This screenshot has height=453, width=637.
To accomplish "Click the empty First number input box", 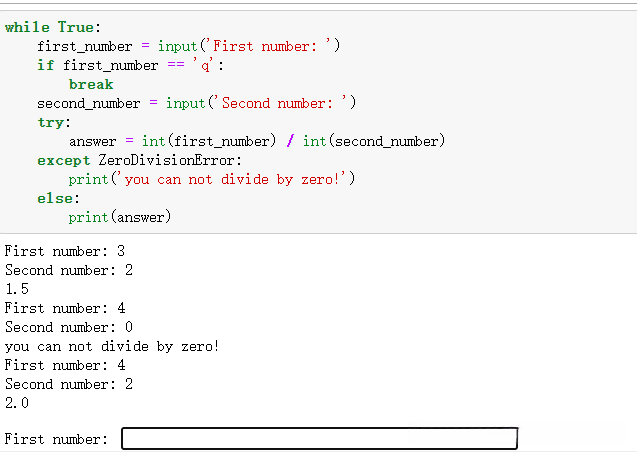I will (319, 439).
